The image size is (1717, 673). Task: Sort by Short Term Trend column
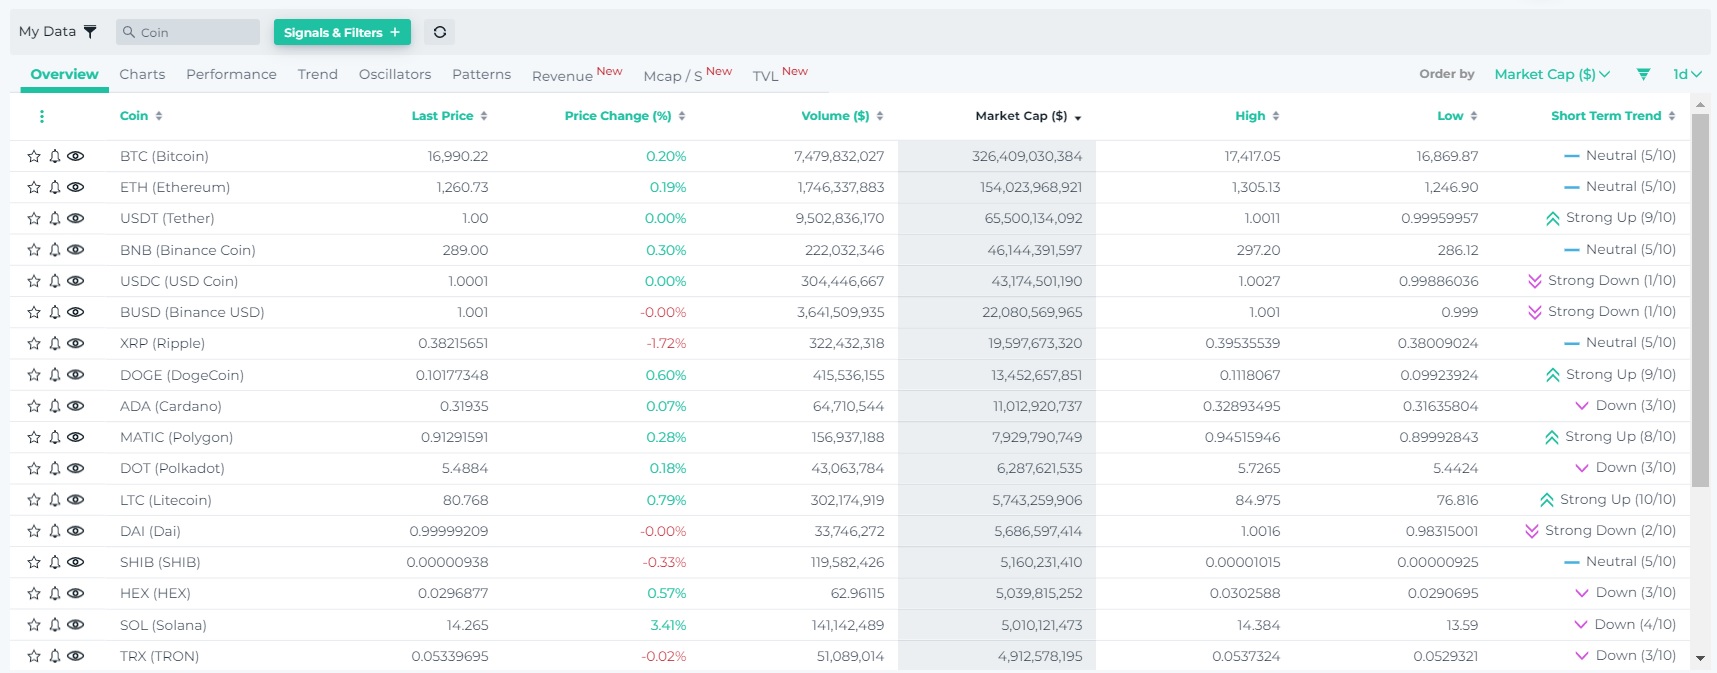point(1613,116)
